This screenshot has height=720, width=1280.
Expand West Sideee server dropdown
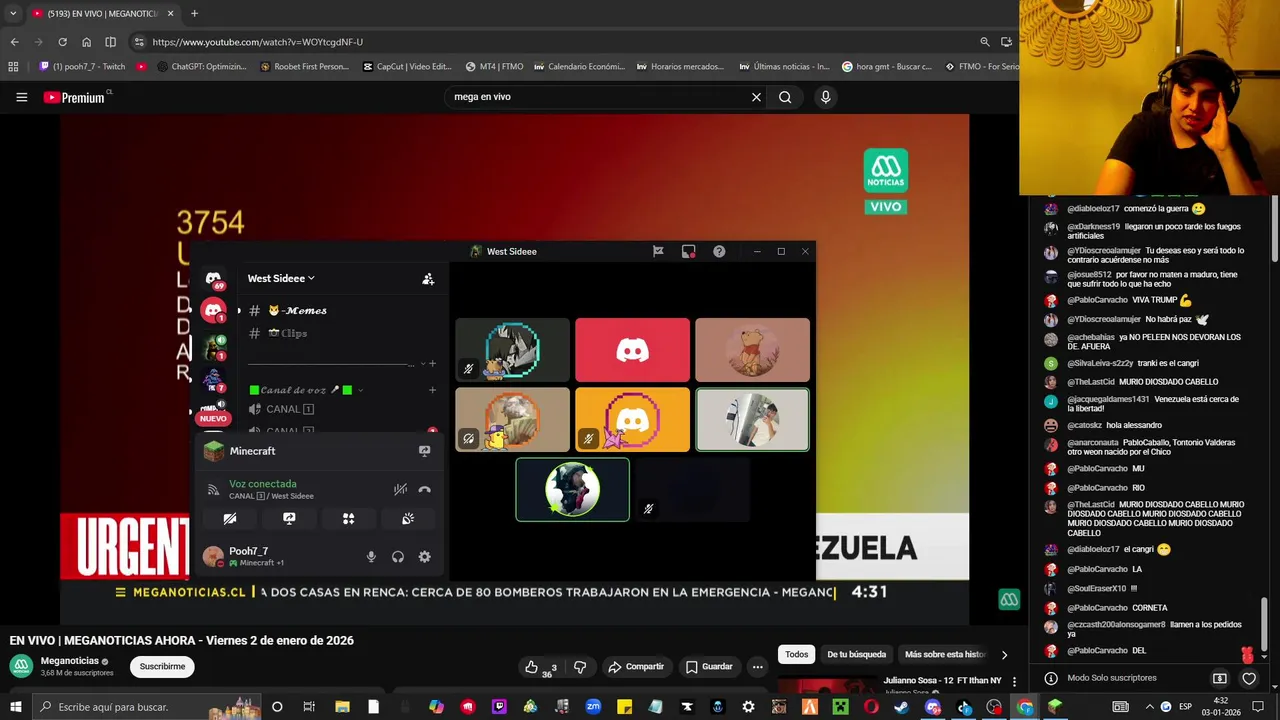pyautogui.click(x=281, y=278)
